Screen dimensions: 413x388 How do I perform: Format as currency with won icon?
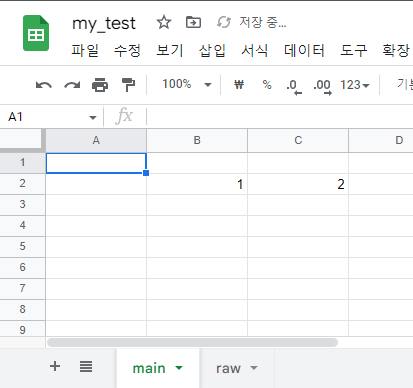pyautogui.click(x=239, y=85)
